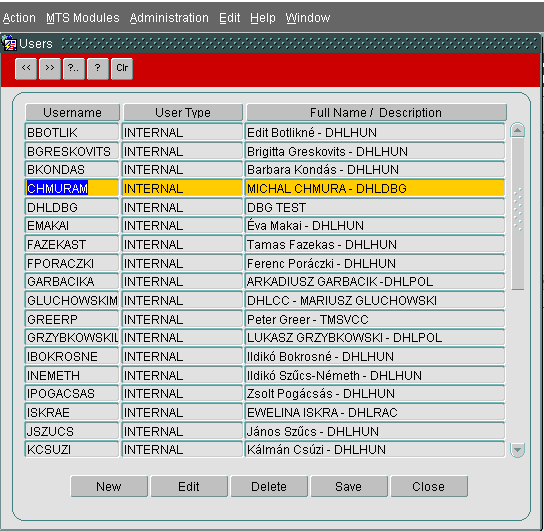Select the GLUCHOWSKIM username field
The width and height of the screenshot is (544, 531).
[x=72, y=300]
